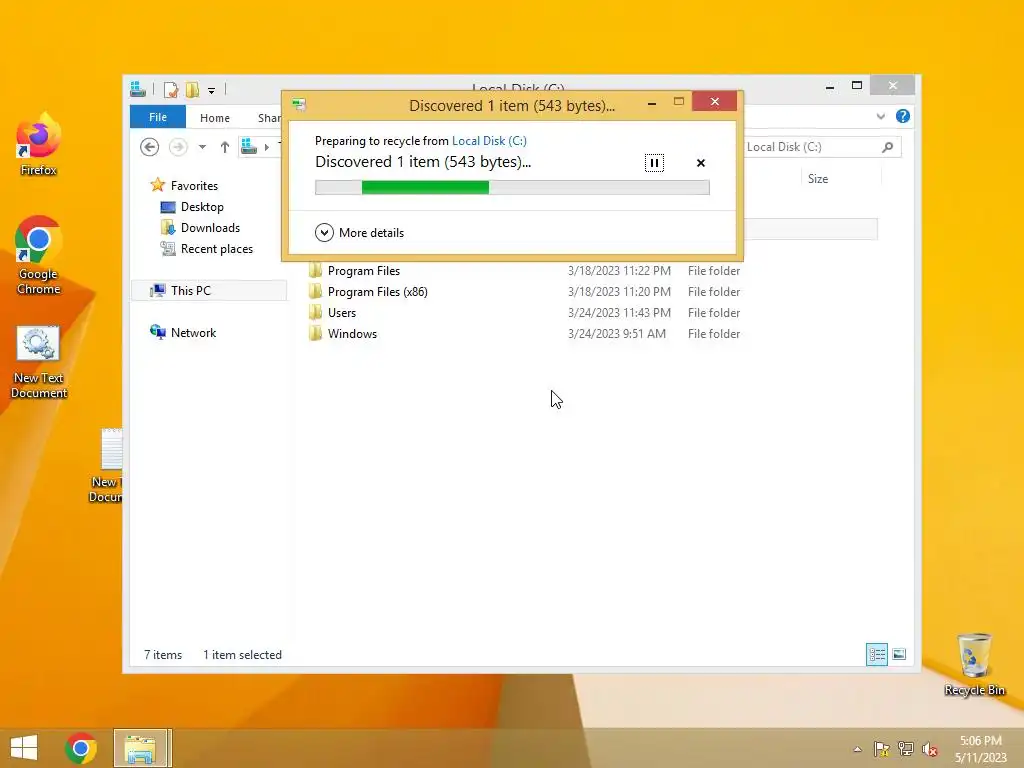Pause the recycle operation
The width and height of the screenshot is (1024, 768).
(x=654, y=163)
